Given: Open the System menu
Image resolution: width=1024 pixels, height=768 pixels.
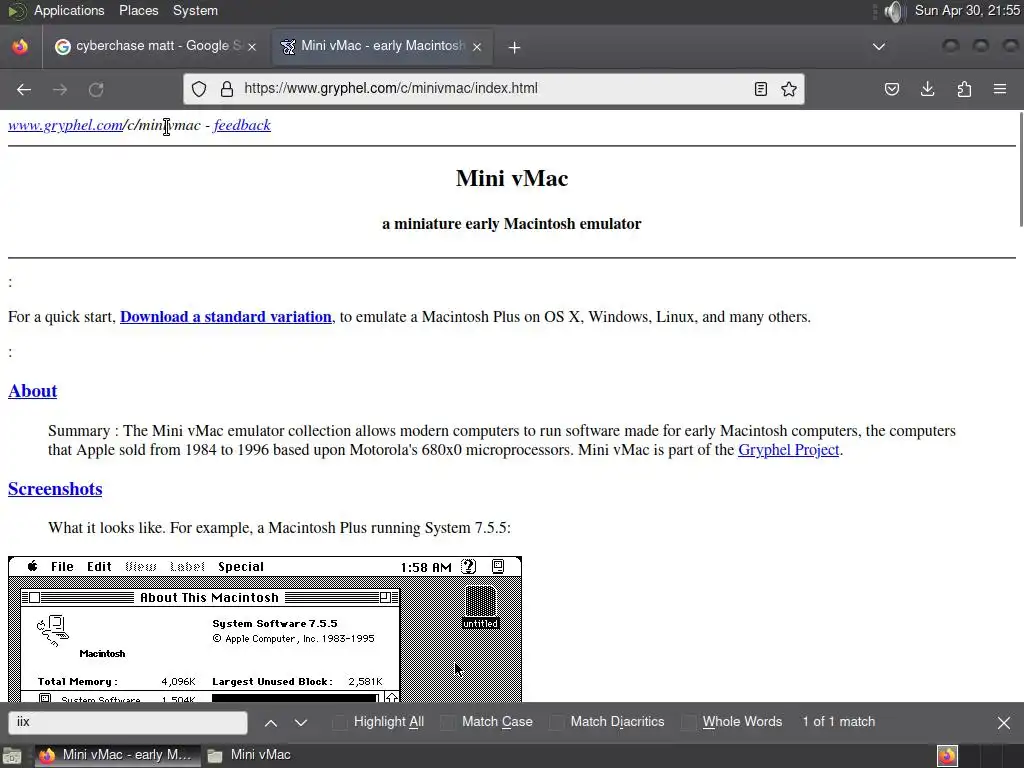Looking at the screenshot, I should (x=195, y=10).
